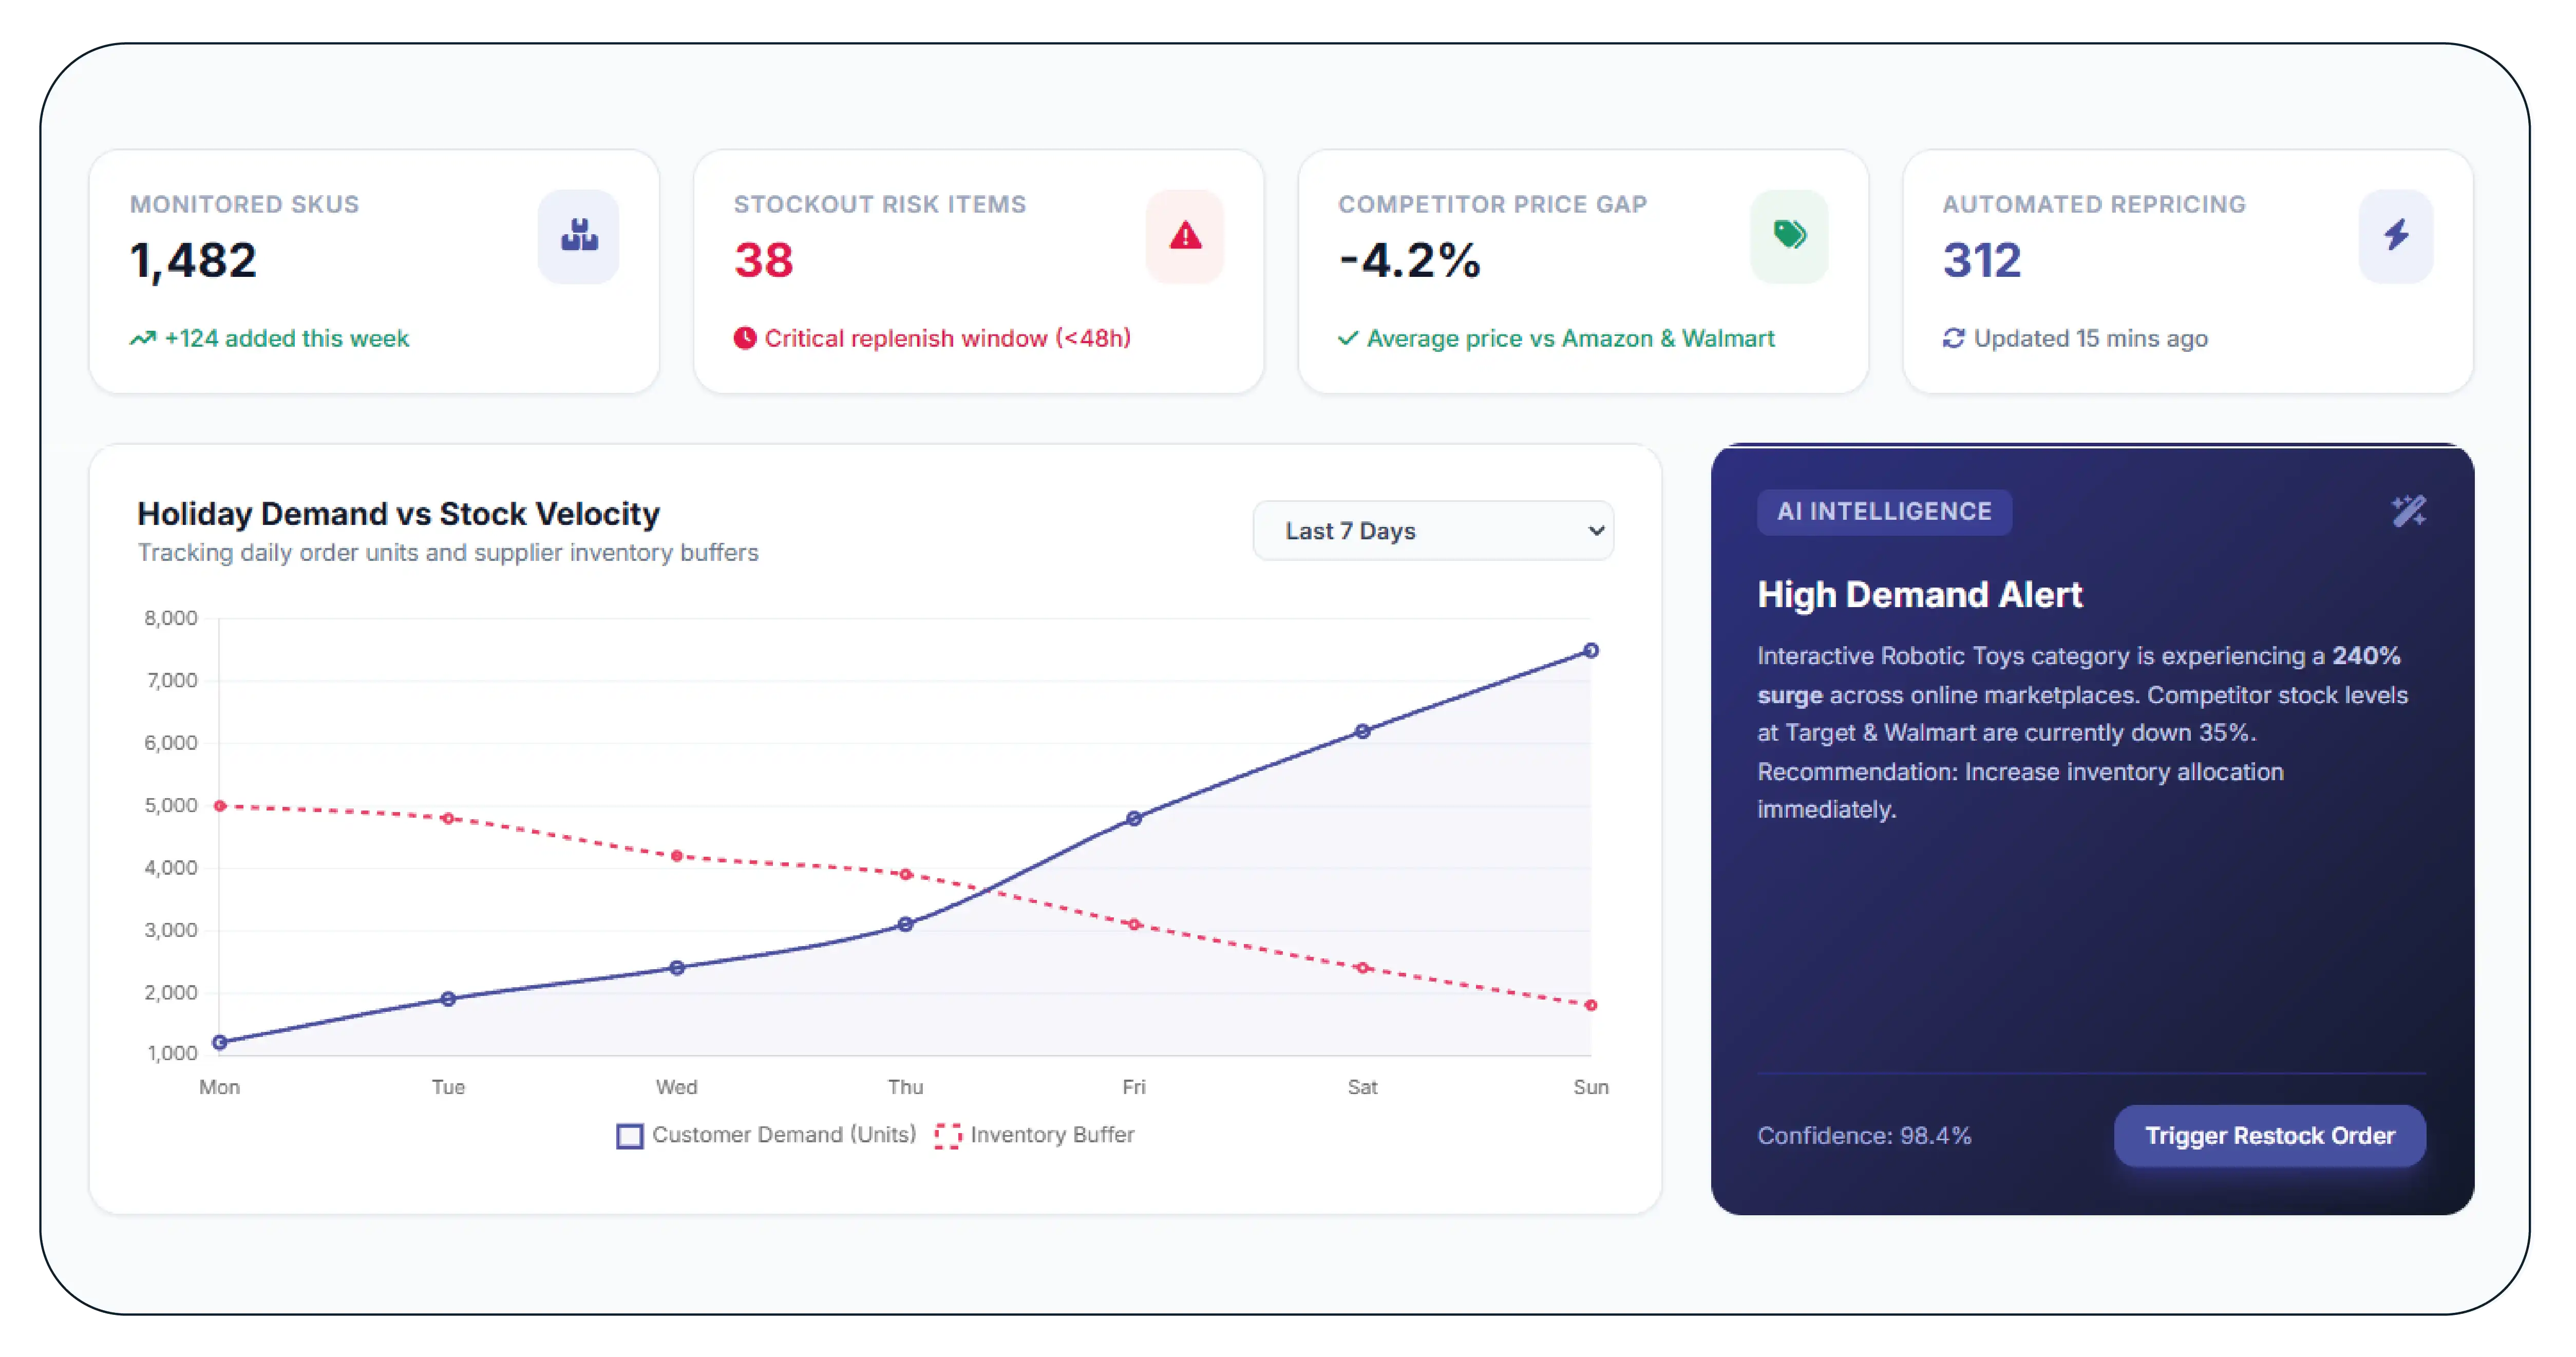Click the STOCKOUT RISK ITEMS label

tap(880, 204)
